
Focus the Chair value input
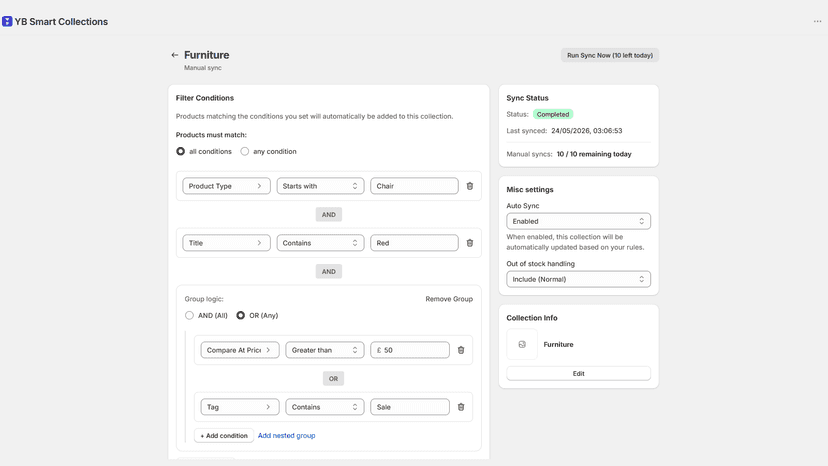click(x=414, y=186)
